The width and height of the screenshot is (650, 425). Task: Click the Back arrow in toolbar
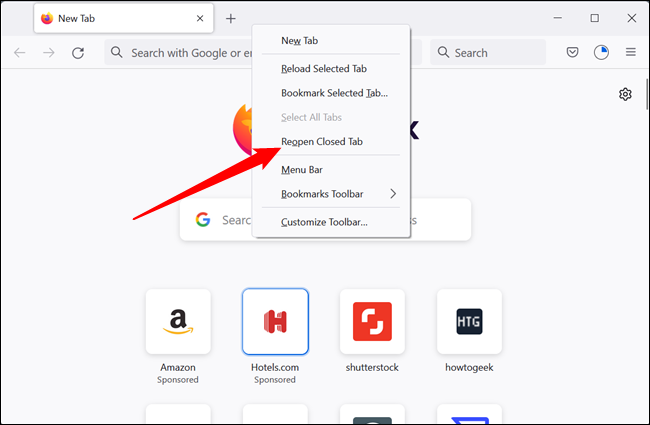[19, 53]
